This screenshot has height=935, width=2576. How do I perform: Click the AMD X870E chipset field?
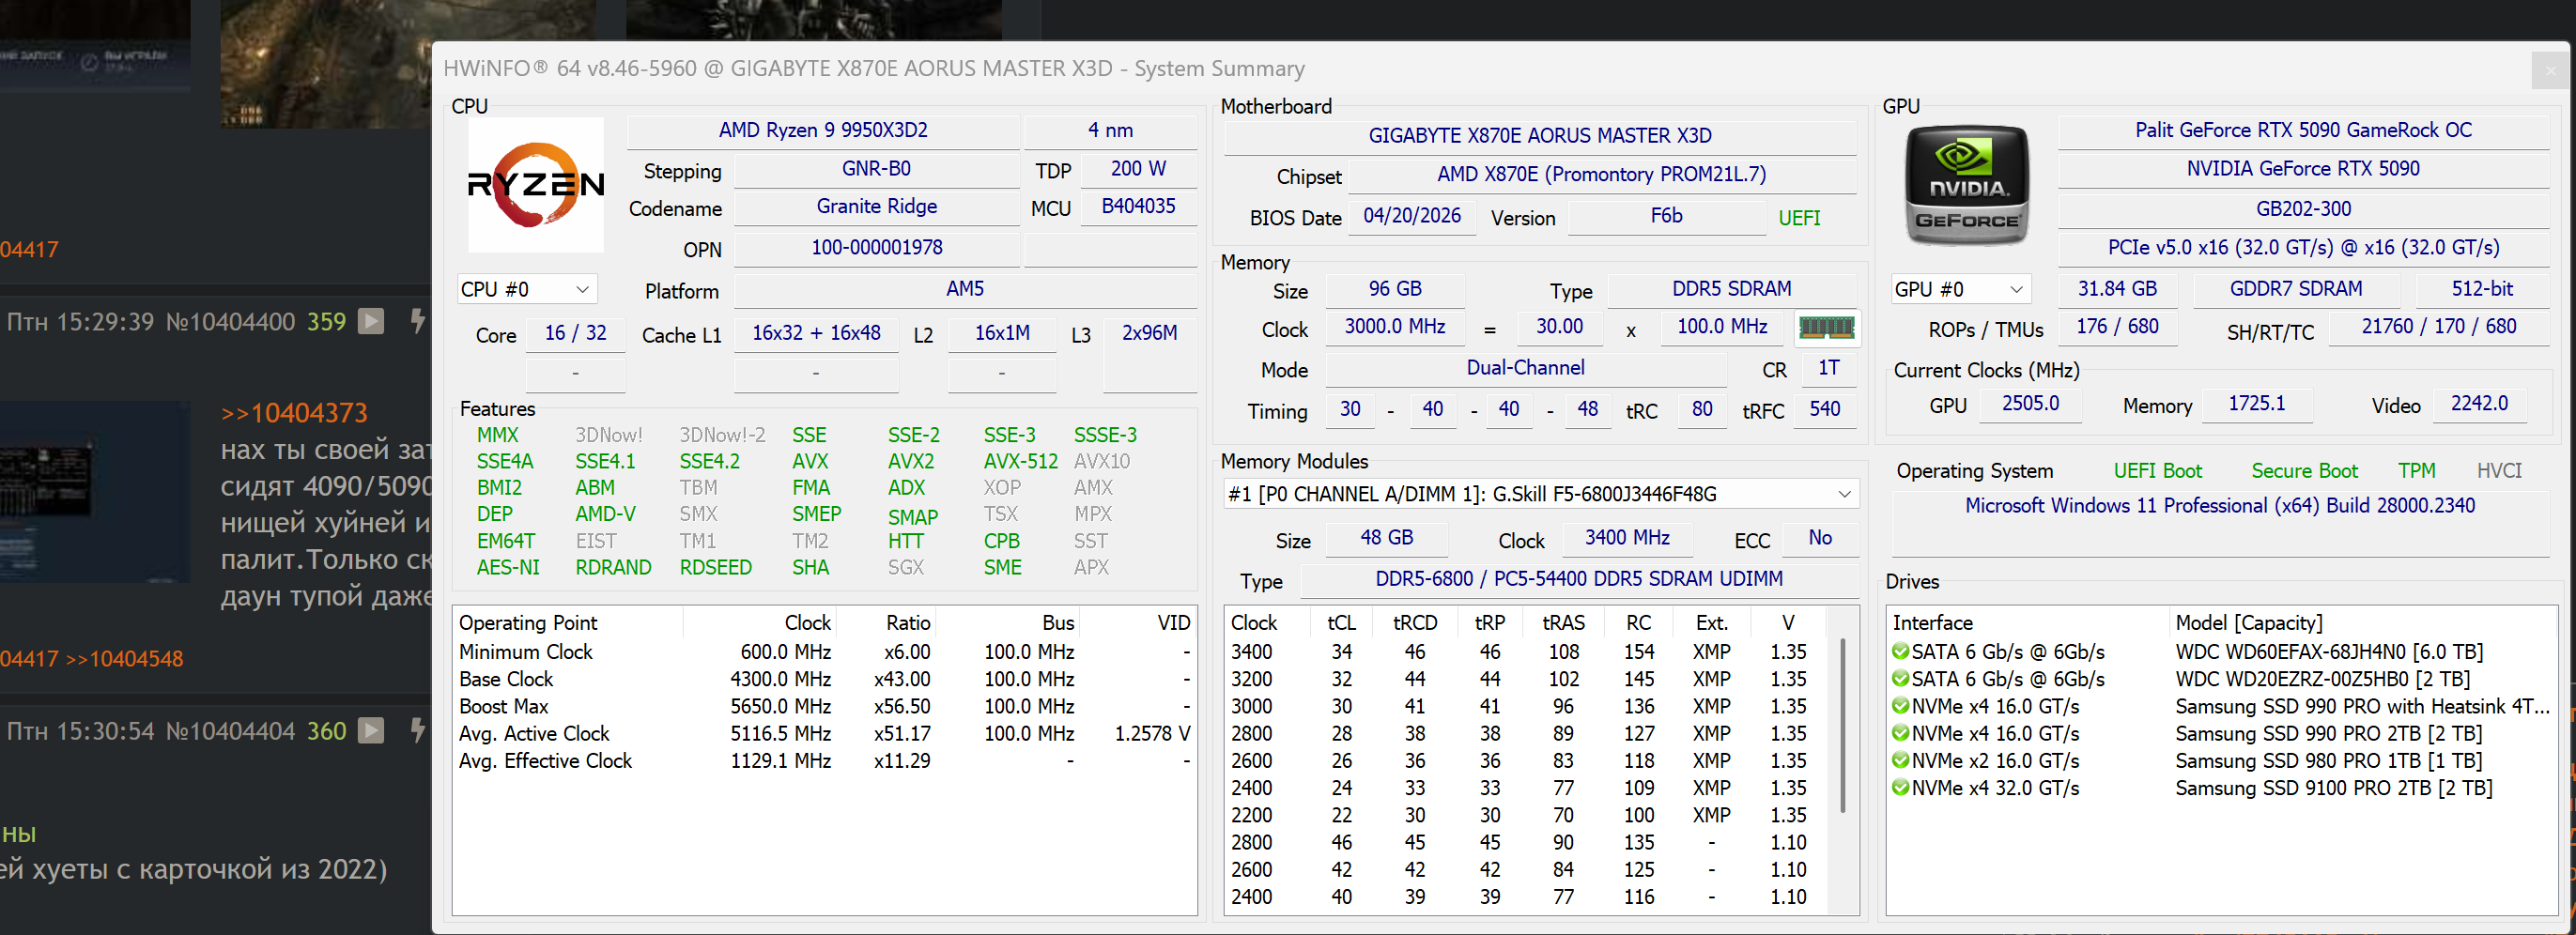coord(1601,175)
